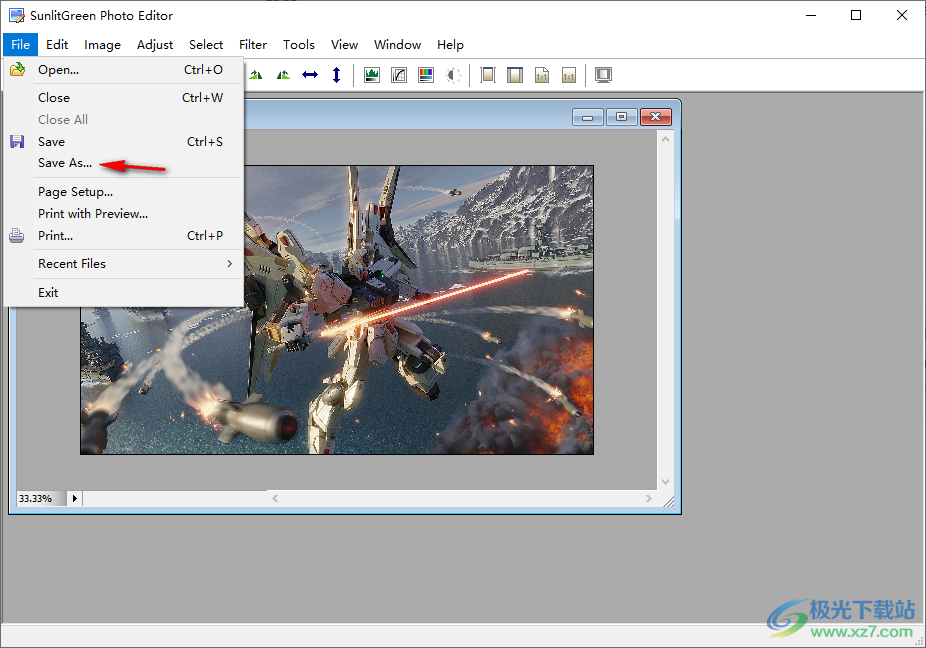Click the vertical scrollbar down arrow

click(665, 482)
